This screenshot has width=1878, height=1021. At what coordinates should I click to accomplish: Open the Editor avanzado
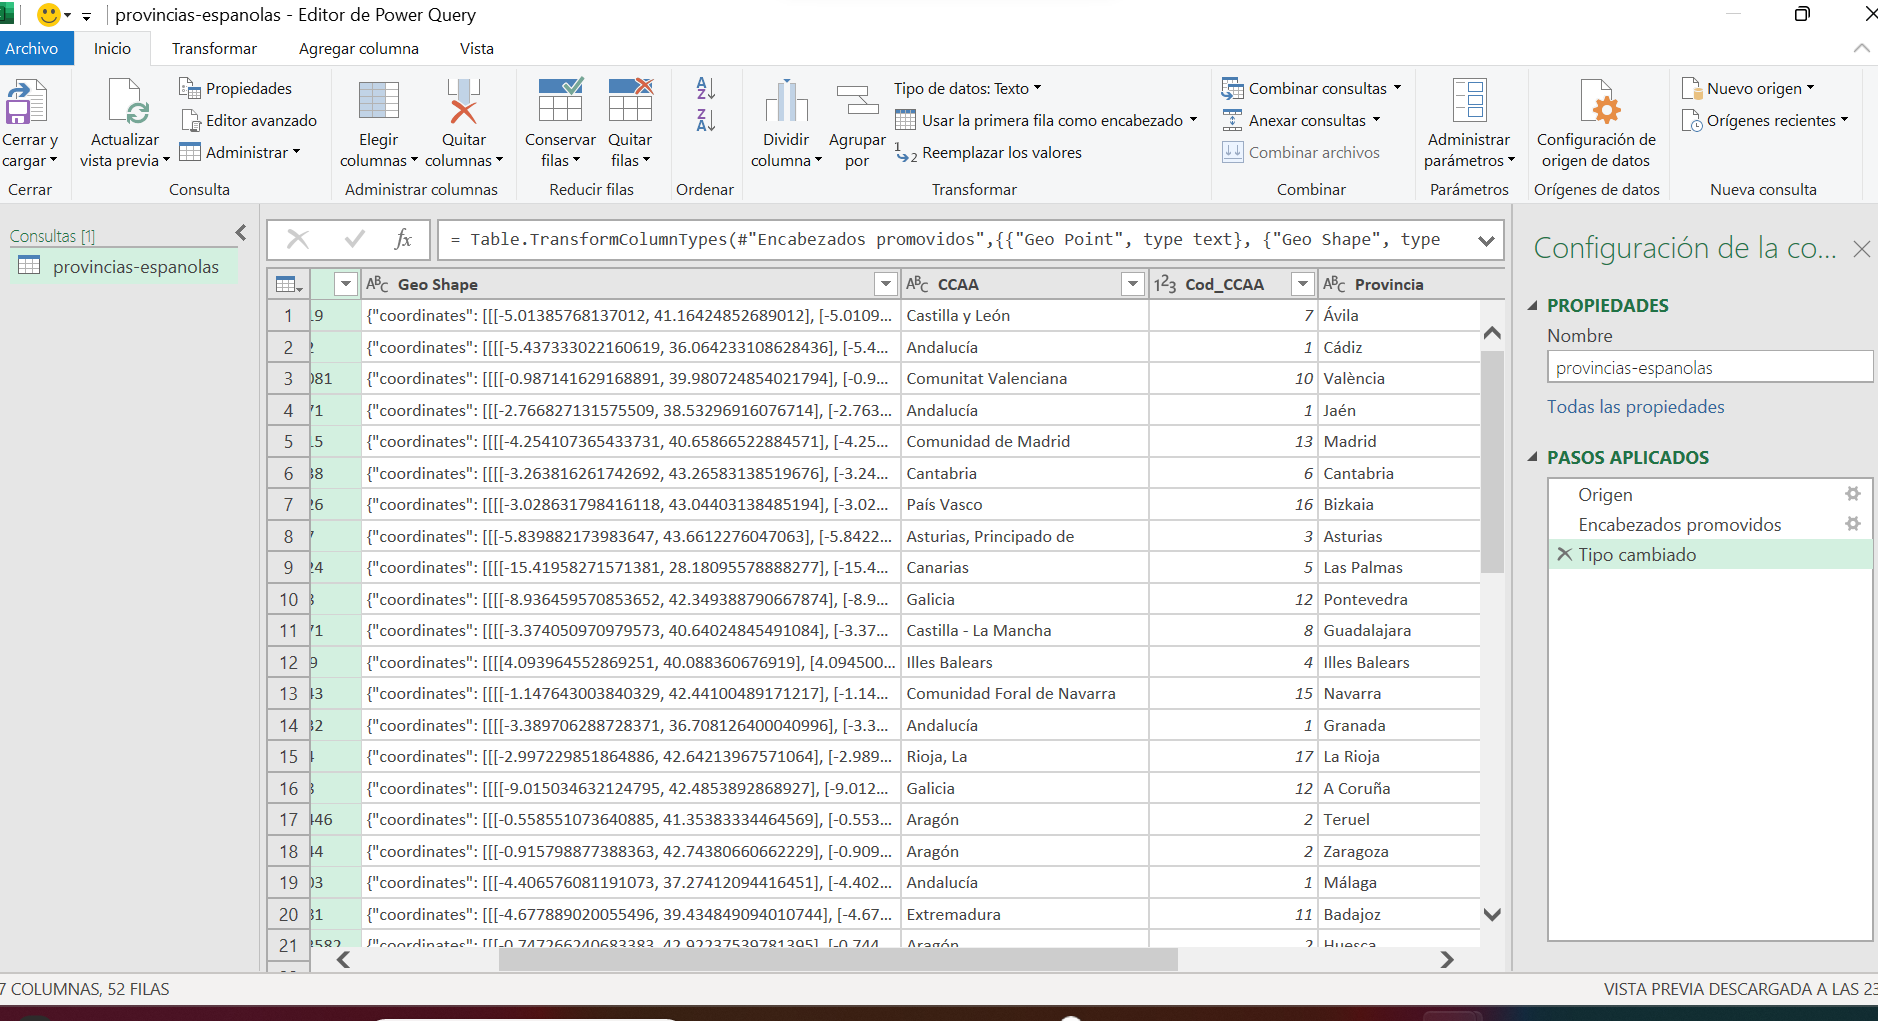tap(249, 120)
